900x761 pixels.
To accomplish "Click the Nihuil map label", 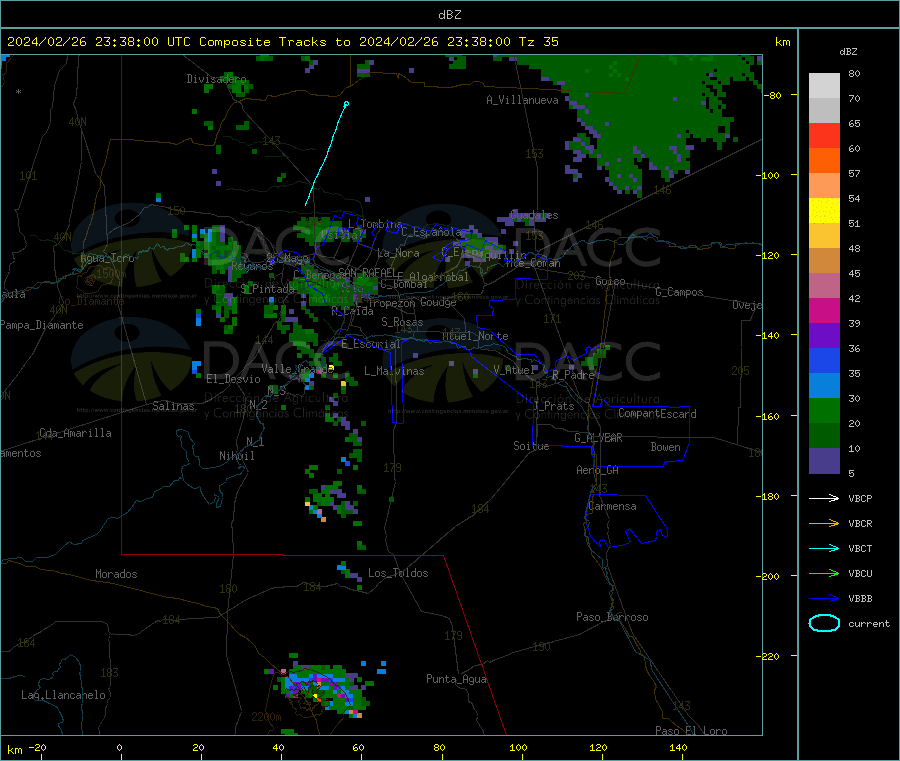I will tap(236, 456).
